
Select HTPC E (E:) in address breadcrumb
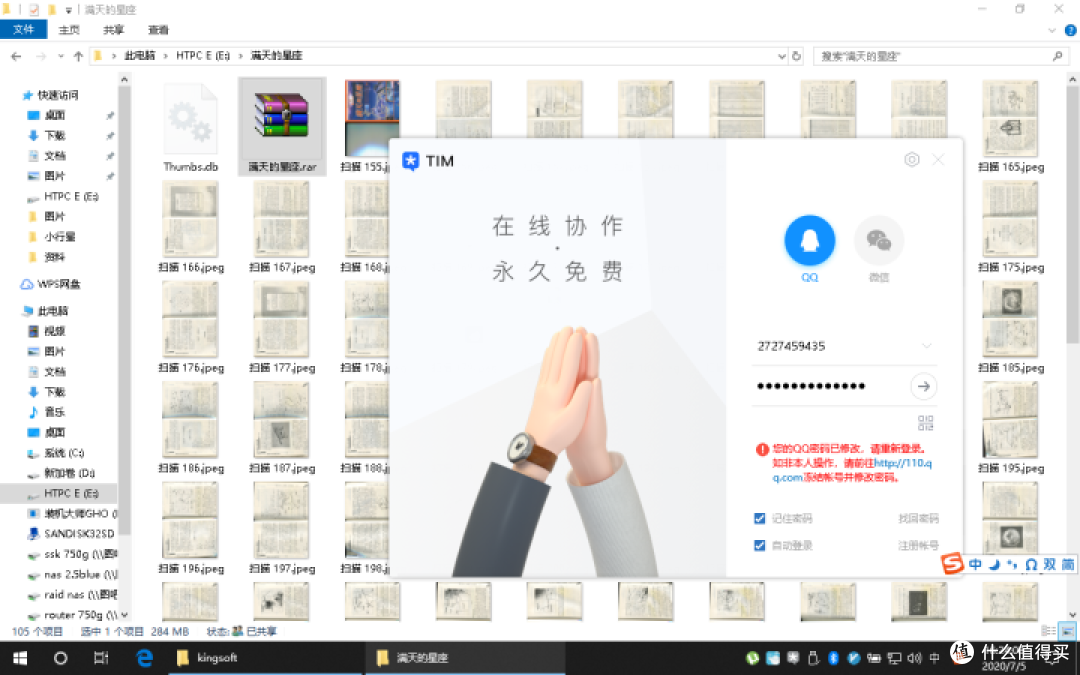click(203, 56)
